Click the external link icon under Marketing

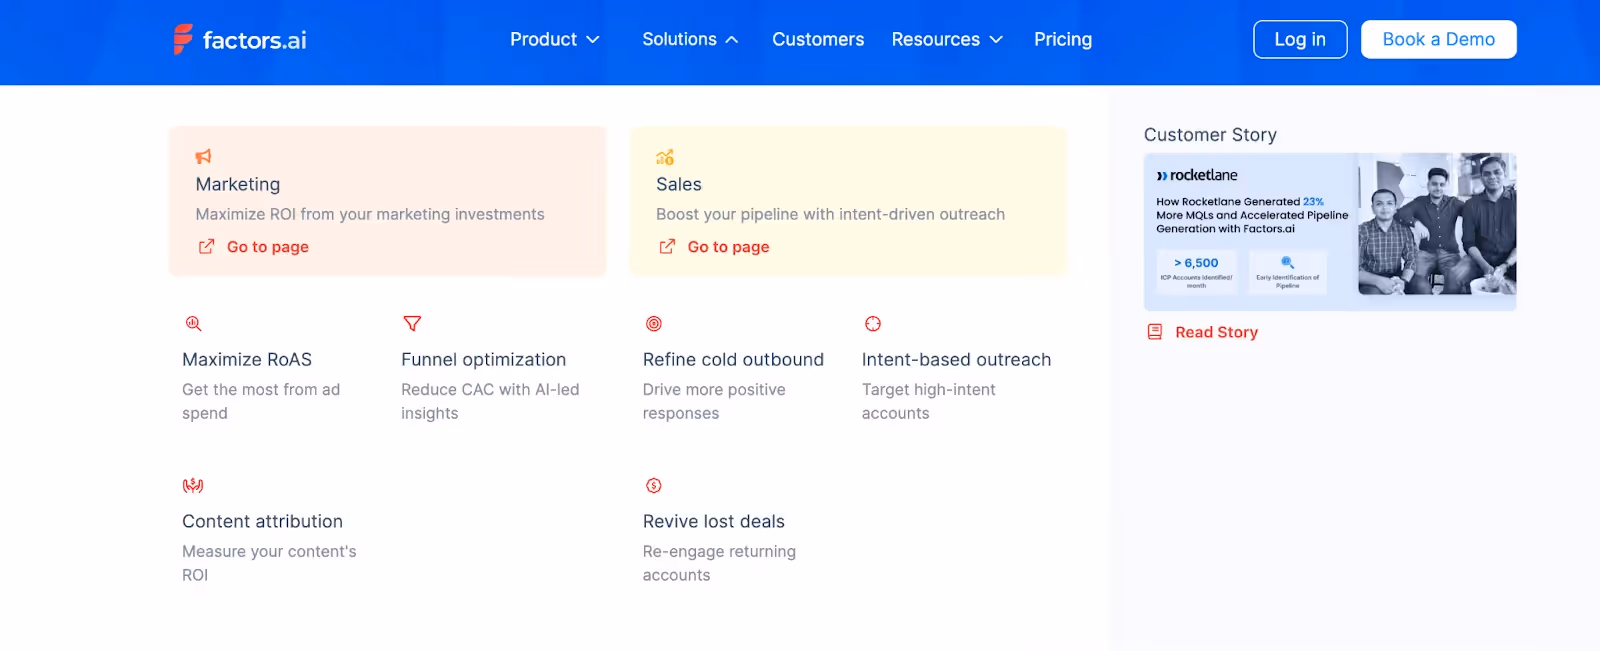[x=206, y=247]
